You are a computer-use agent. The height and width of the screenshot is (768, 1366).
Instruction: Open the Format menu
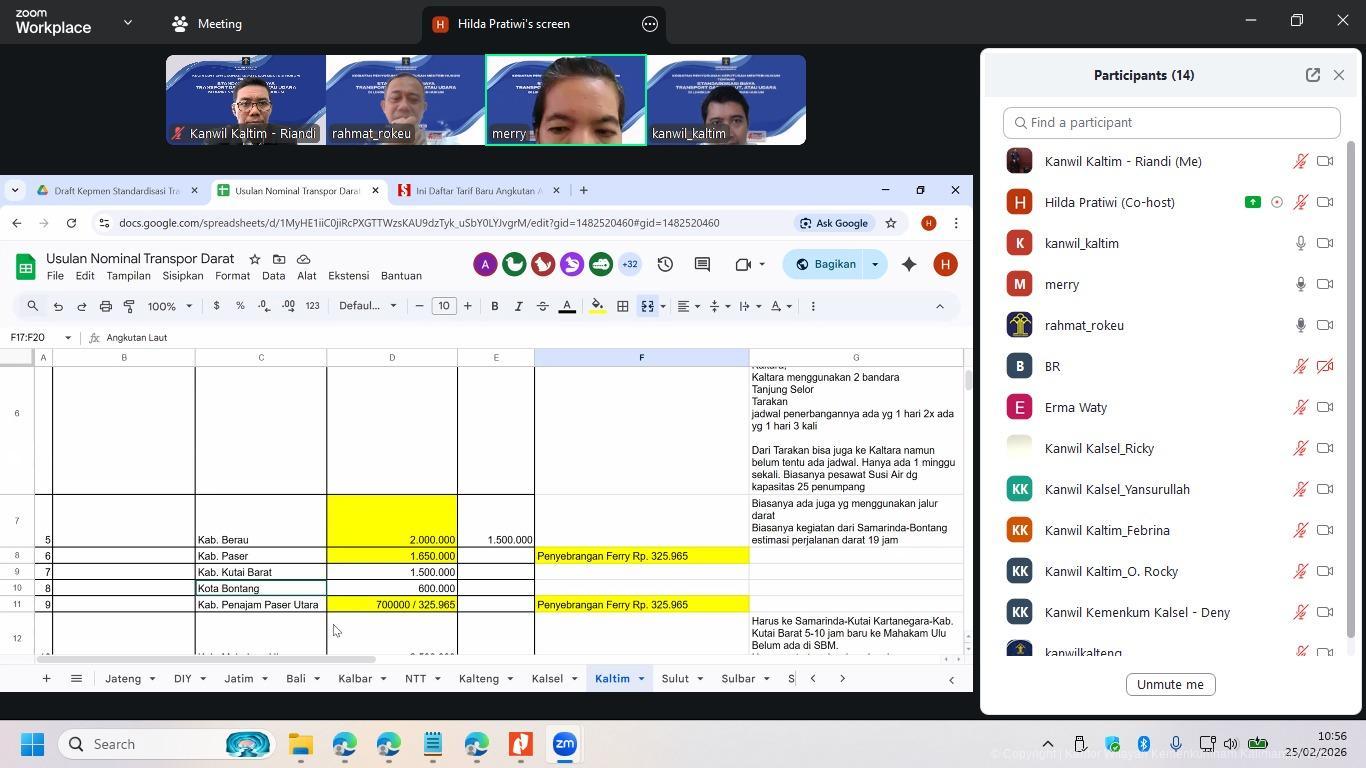232,276
